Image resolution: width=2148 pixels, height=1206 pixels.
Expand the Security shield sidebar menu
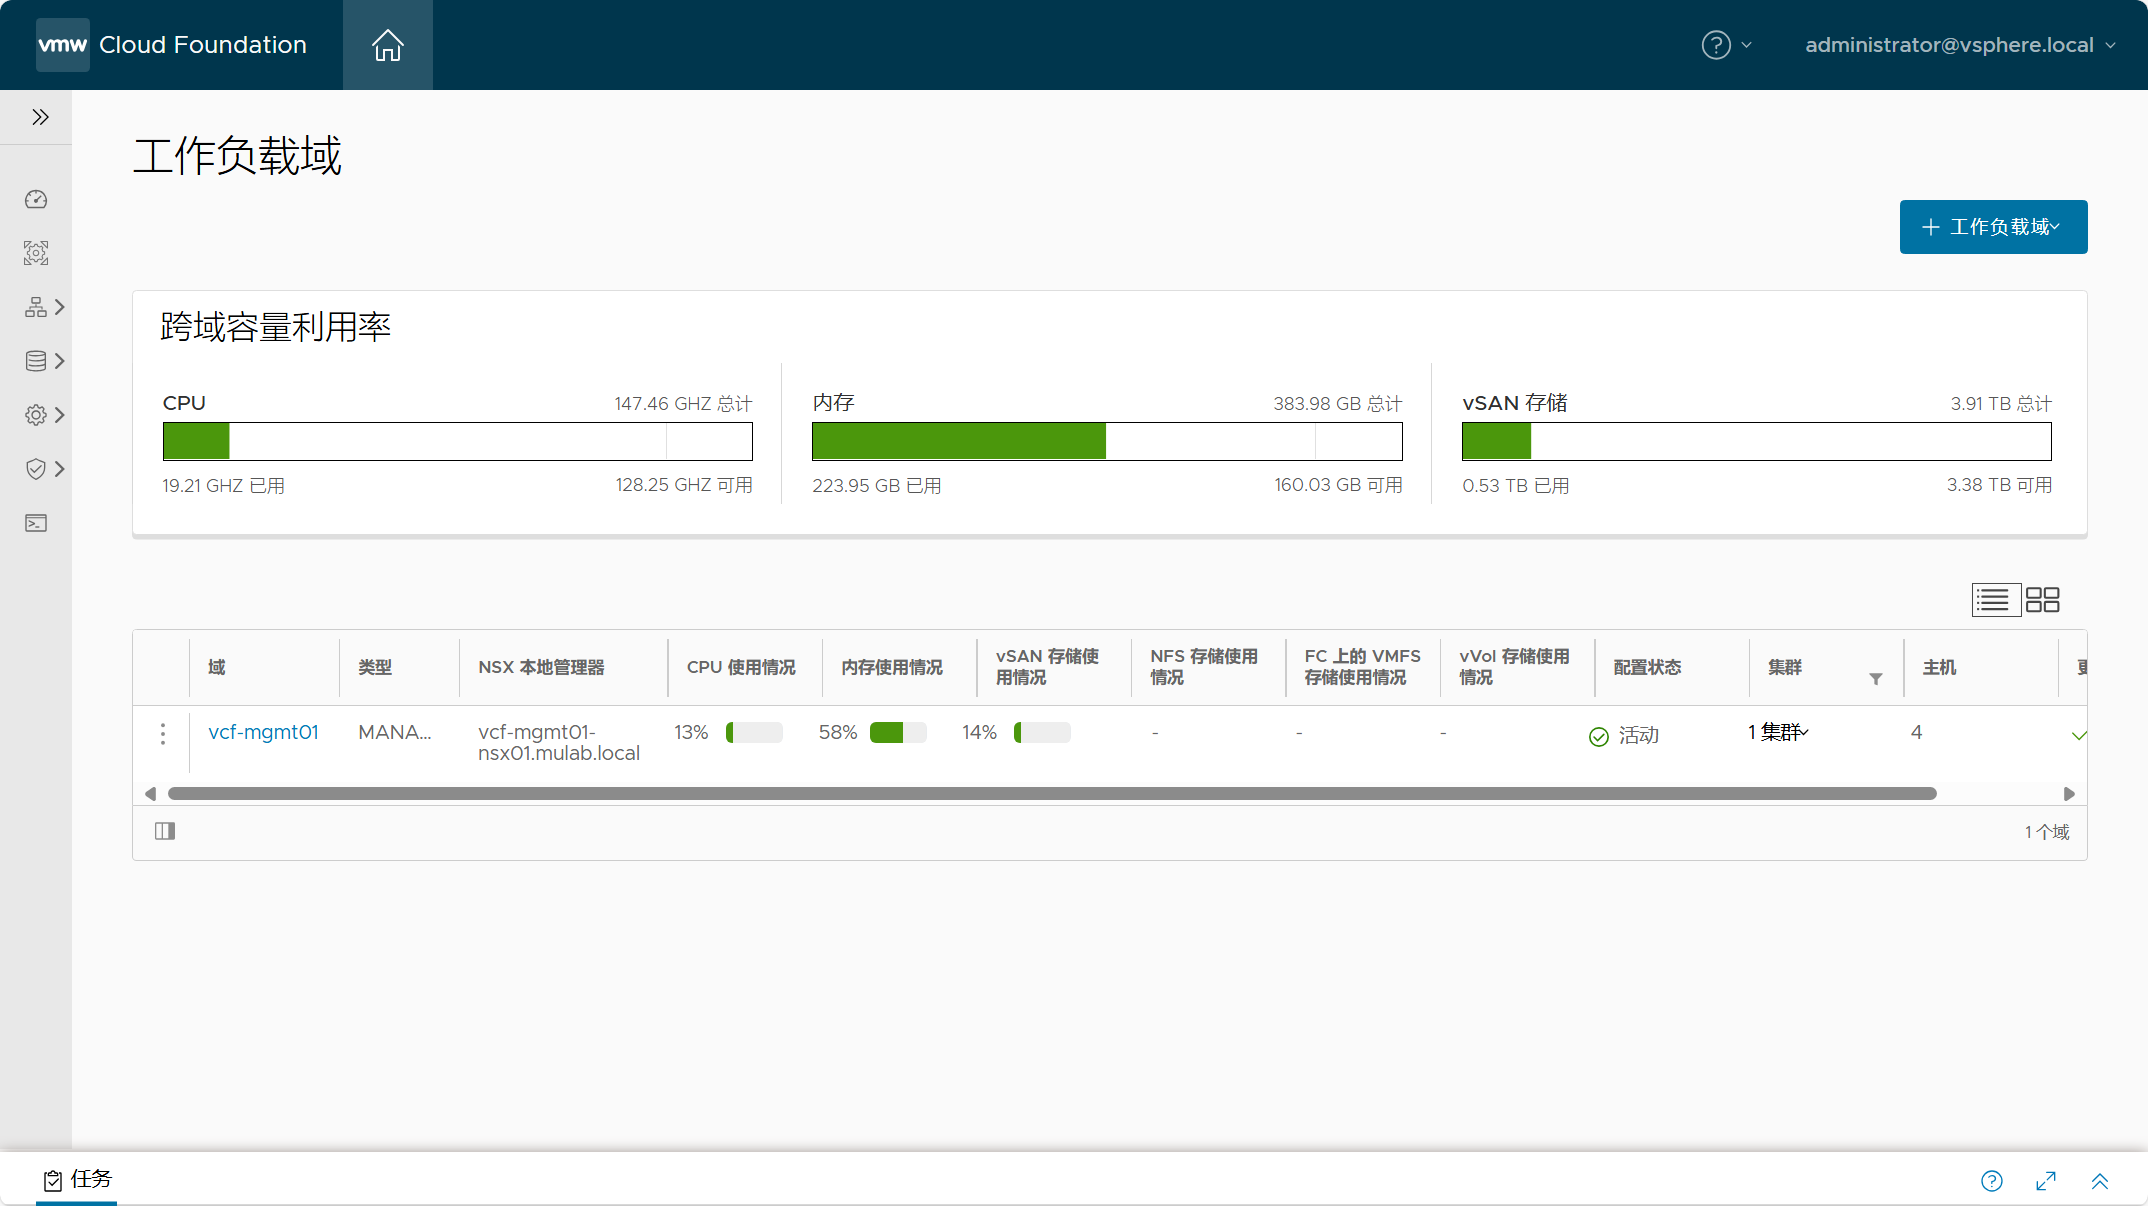pos(45,469)
